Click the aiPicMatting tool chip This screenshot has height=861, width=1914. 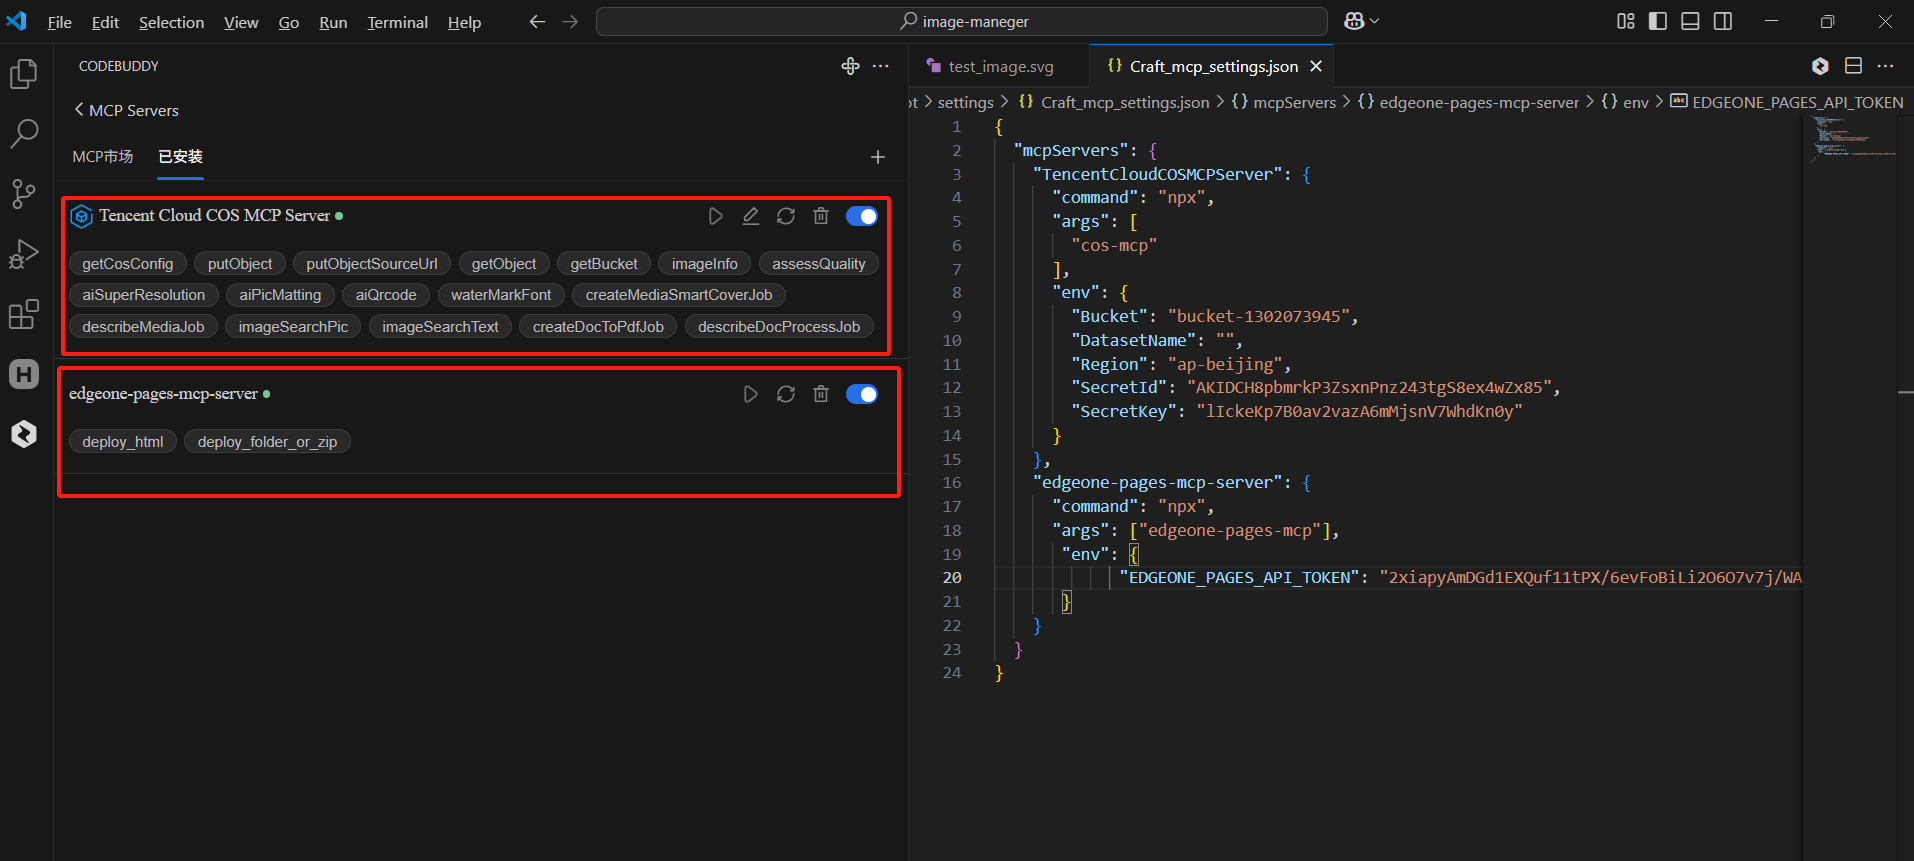280,295
